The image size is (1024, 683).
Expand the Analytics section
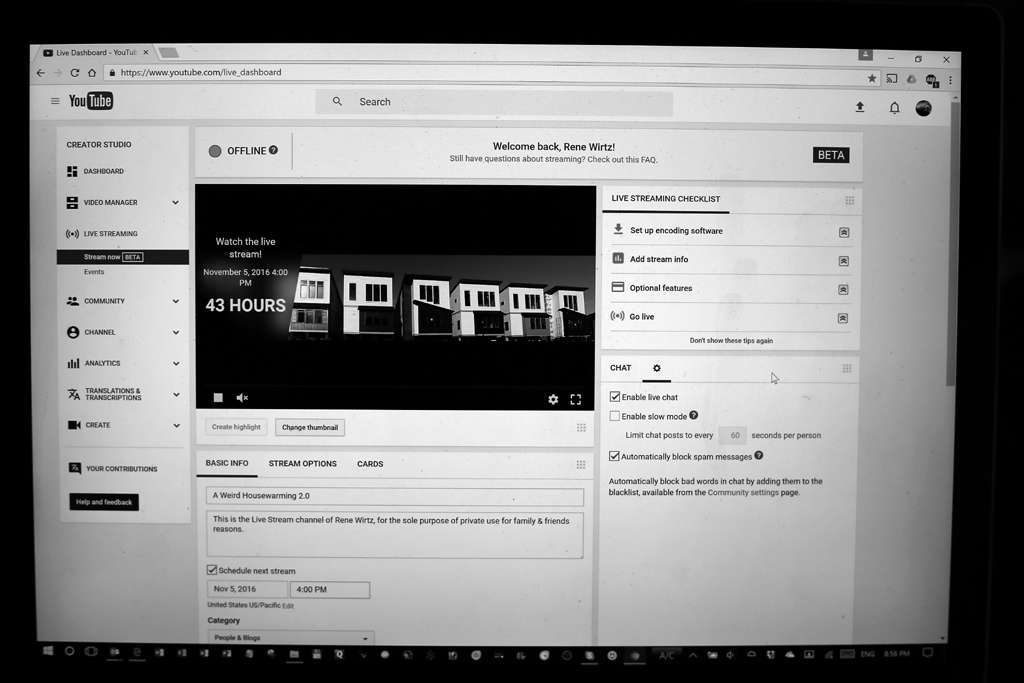pos(176,363)
